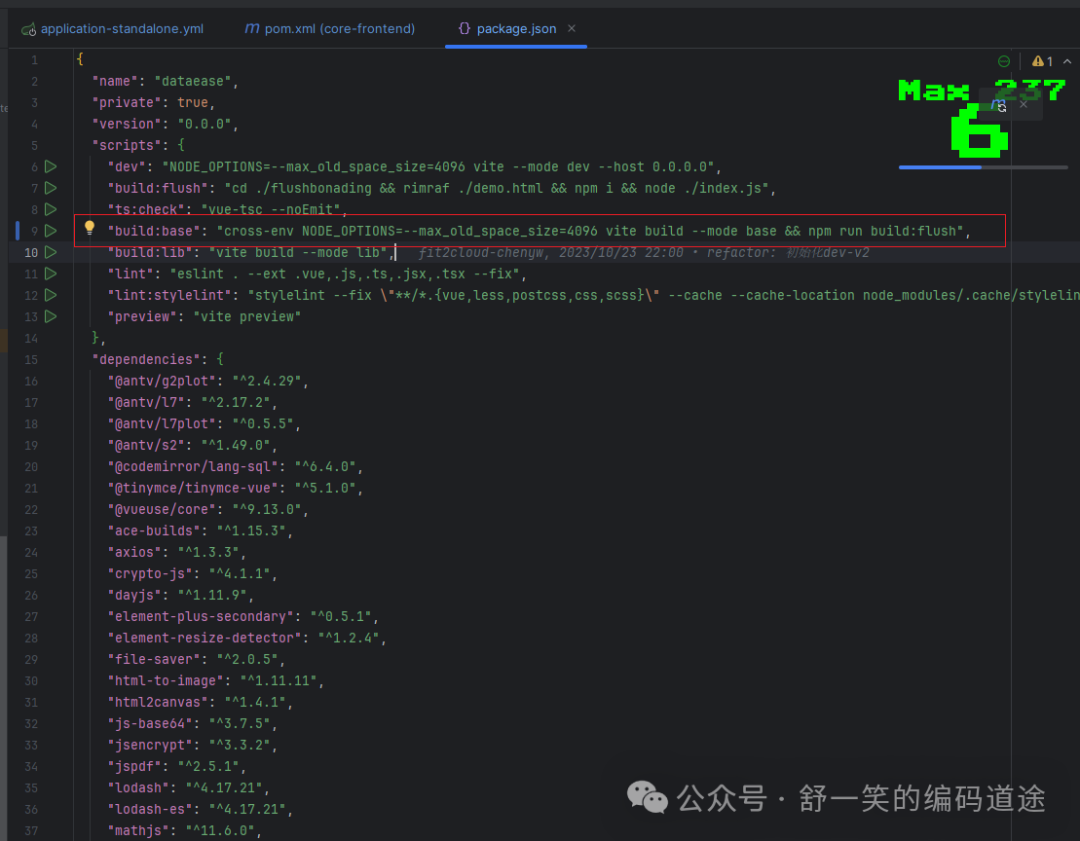The image size is (1080, 841).
Task: Click the "vite preview" value on line 13
Action: pos(247,317)
